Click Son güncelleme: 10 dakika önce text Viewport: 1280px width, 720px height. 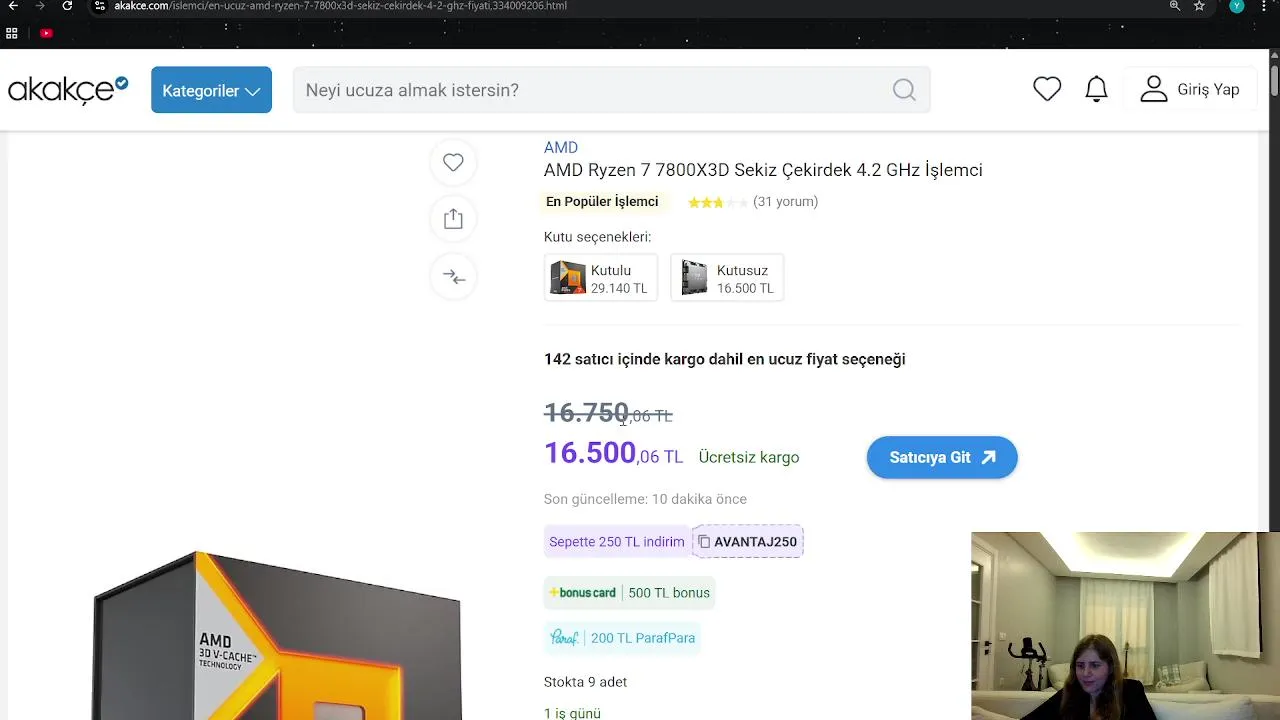click(x=645, y=499)
